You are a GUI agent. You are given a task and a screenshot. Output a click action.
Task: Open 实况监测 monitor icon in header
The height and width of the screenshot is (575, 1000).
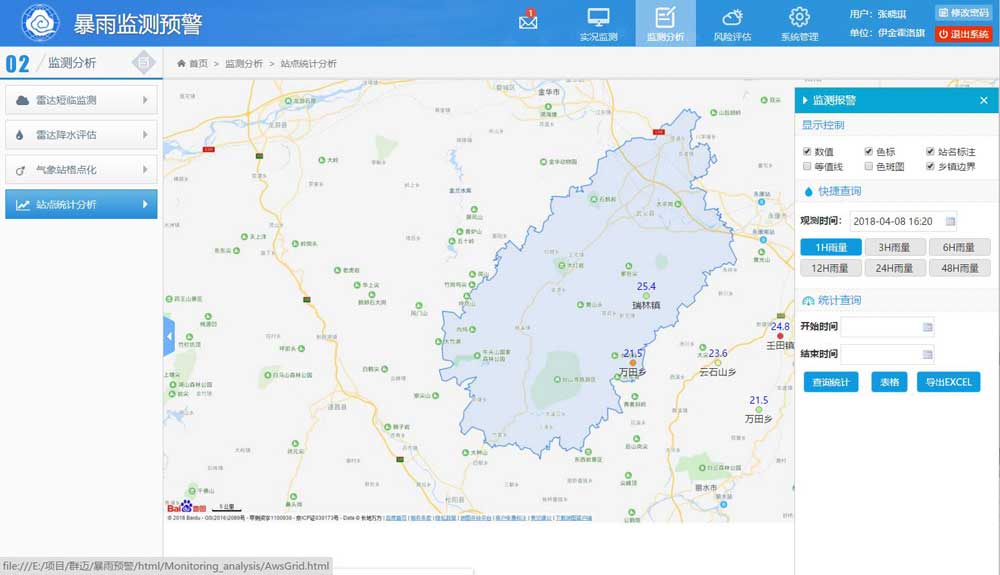coord(598,18)
